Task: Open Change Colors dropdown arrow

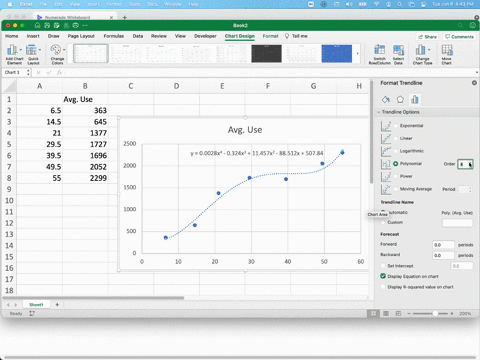Action: 64,50
